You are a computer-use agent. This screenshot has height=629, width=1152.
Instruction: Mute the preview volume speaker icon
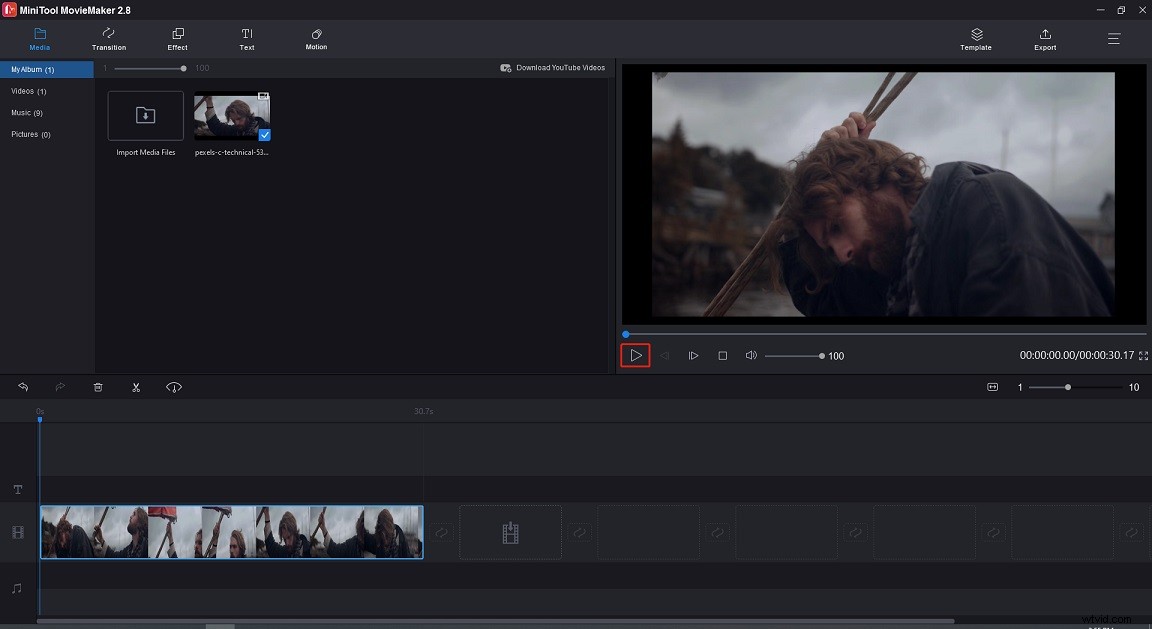tap(751, 356)
